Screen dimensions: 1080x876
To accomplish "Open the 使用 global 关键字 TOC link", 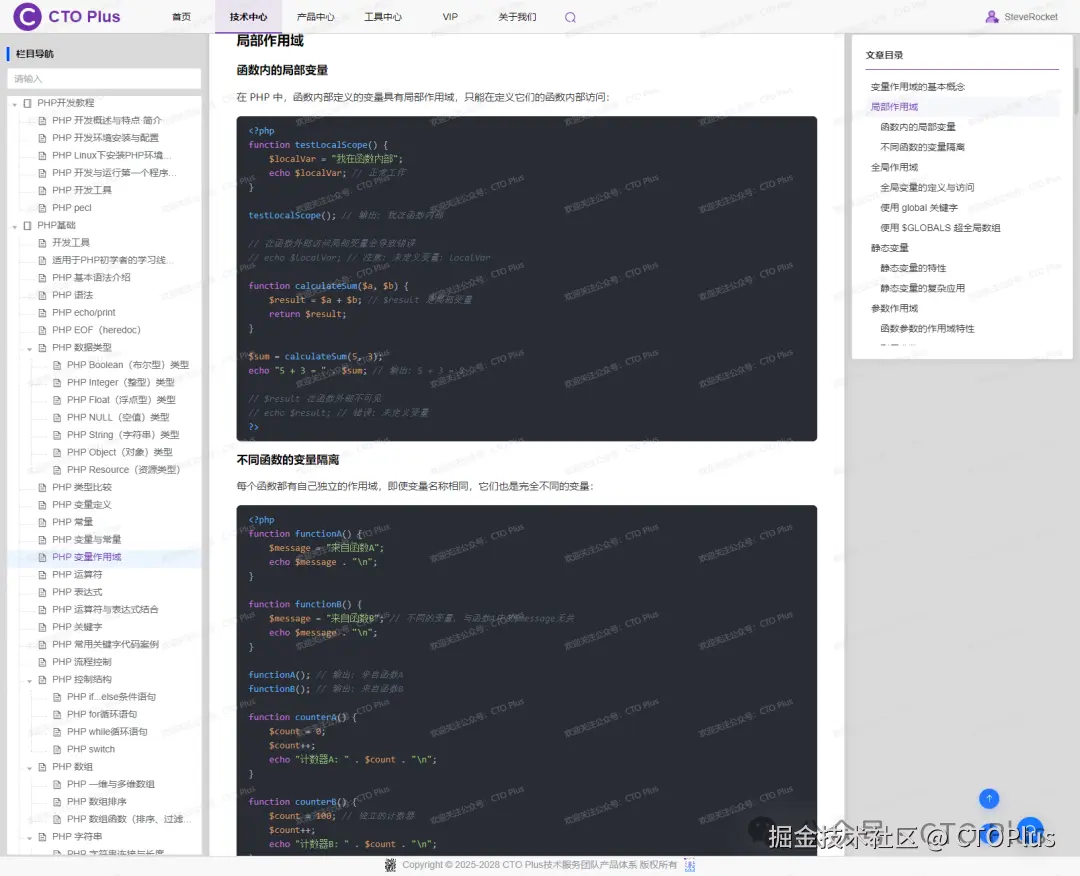I will coord(921,207).
